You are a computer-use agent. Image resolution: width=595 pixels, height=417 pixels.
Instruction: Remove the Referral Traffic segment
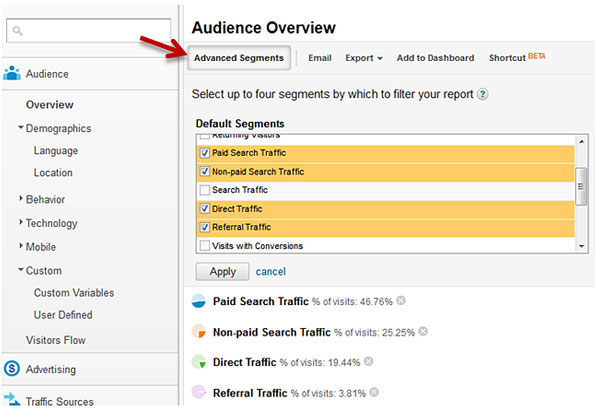point(374,392)
